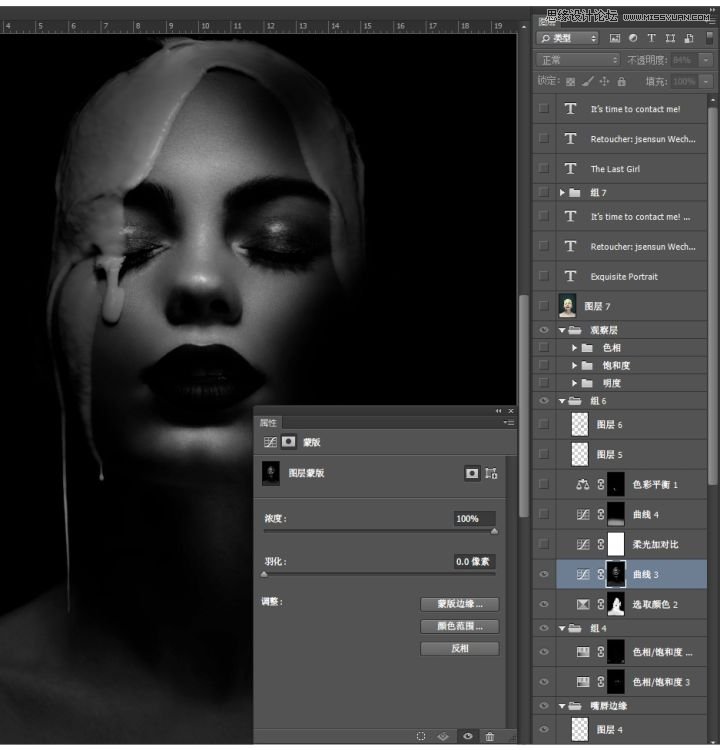Select the 曲线 3 layer mask thumbnail
Viewport: 720px width, 750px height.
click(x=616, y=574)
